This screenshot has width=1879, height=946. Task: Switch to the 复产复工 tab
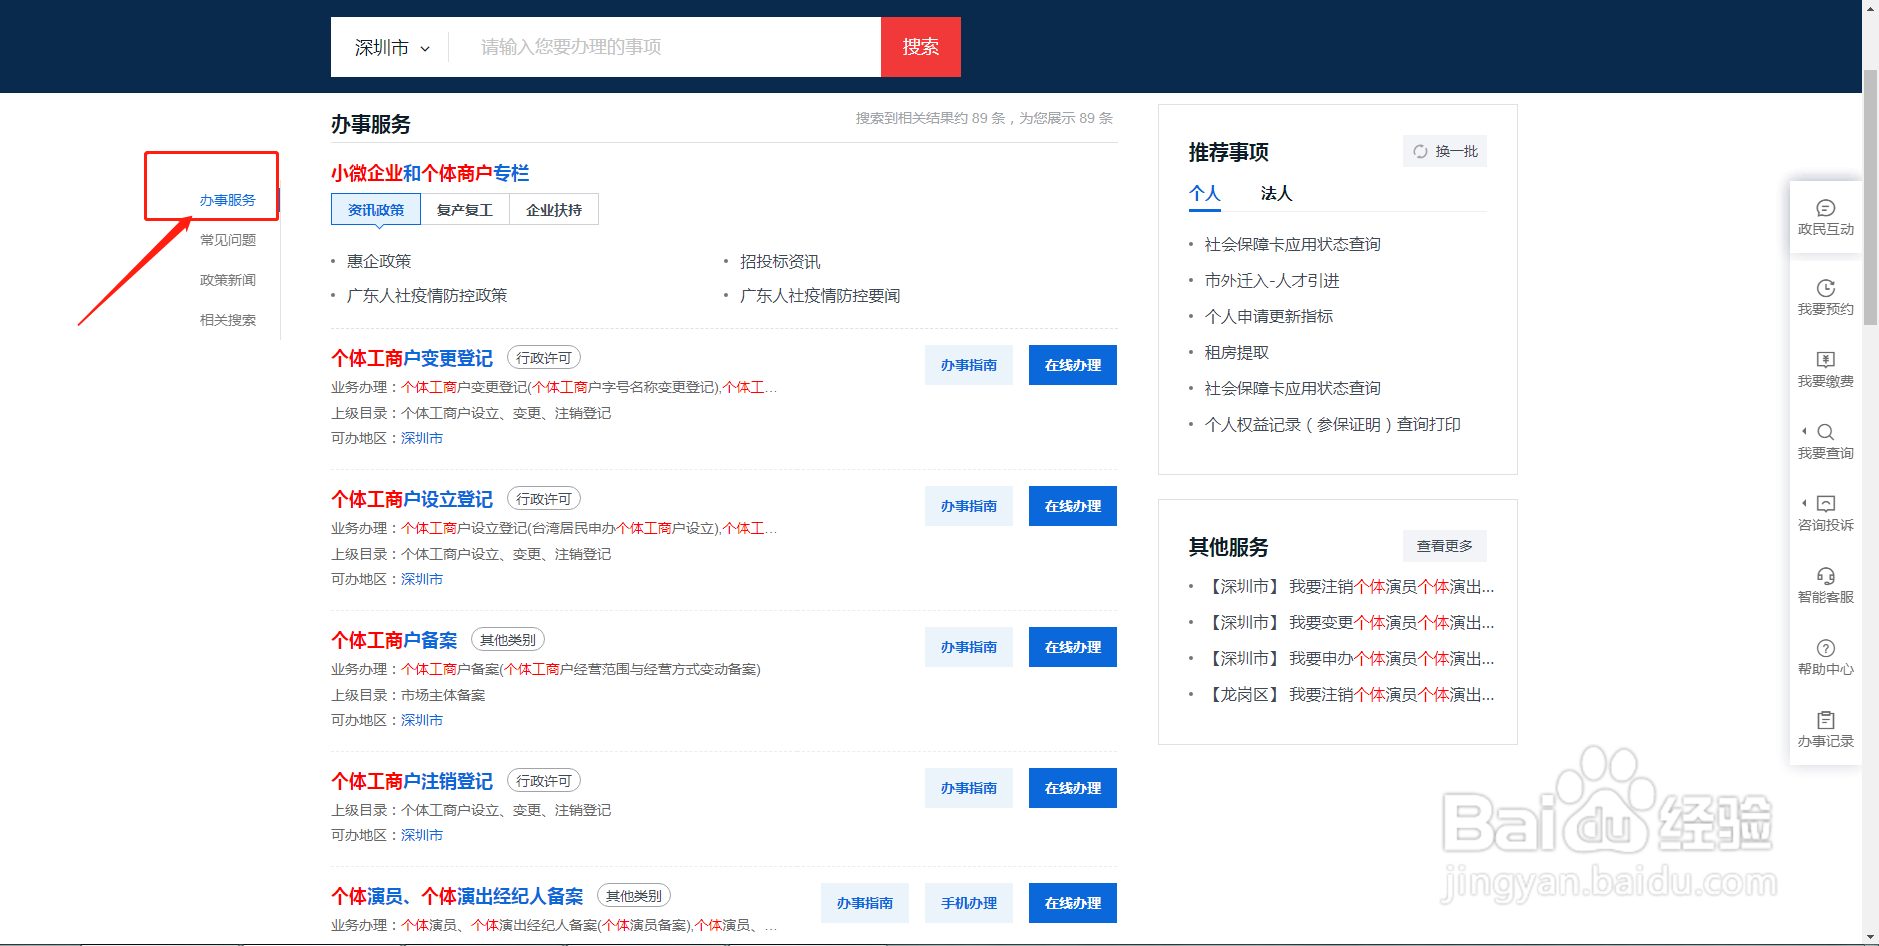pyautogui.click(x=465, y=210)
